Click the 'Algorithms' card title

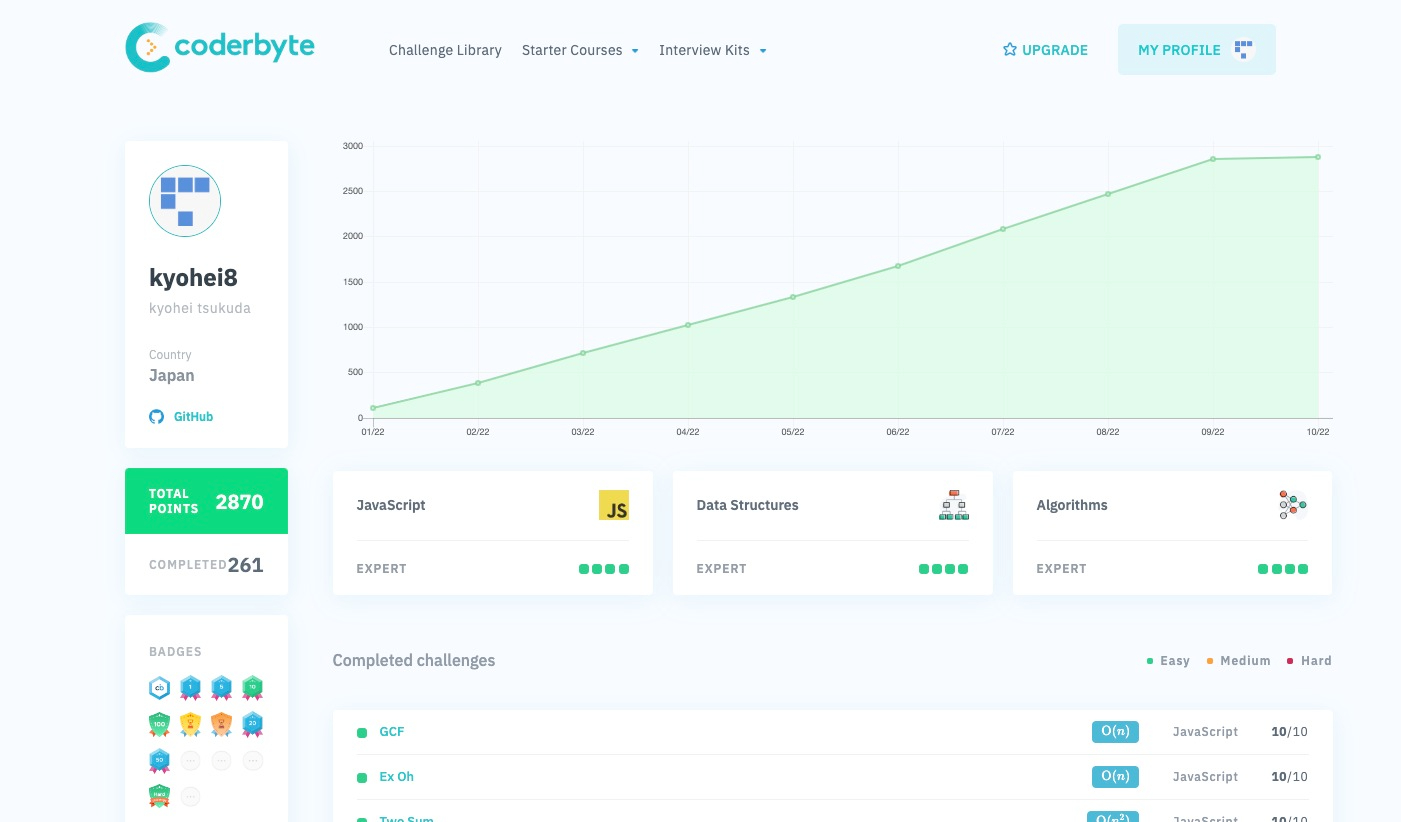(1071, 505)
